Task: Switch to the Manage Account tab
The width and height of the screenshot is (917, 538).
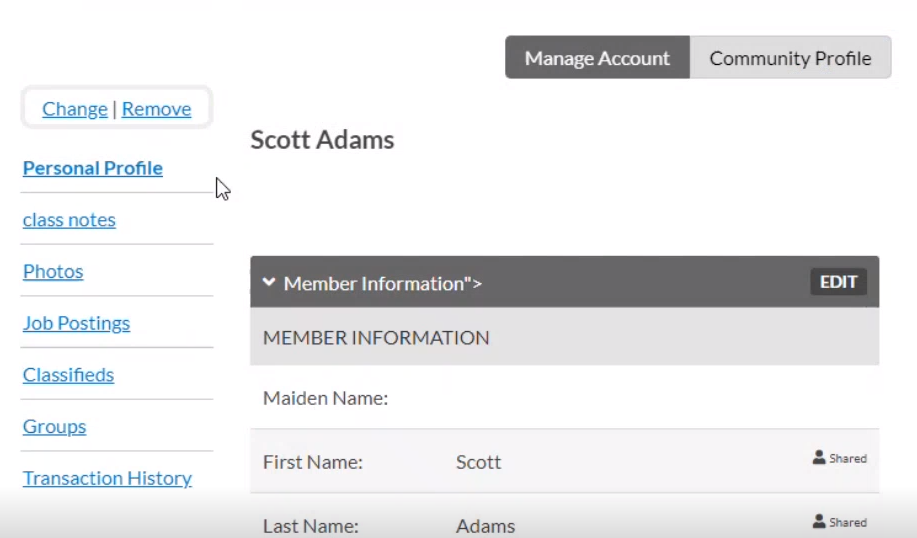Action: (597, 58)
